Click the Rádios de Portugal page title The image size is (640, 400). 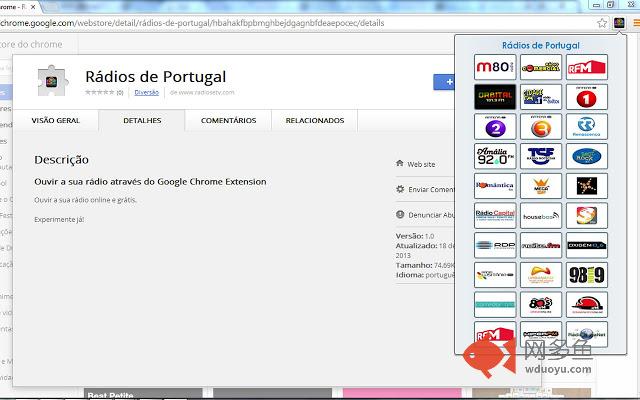pyautogui.click(x=156, y=77)
